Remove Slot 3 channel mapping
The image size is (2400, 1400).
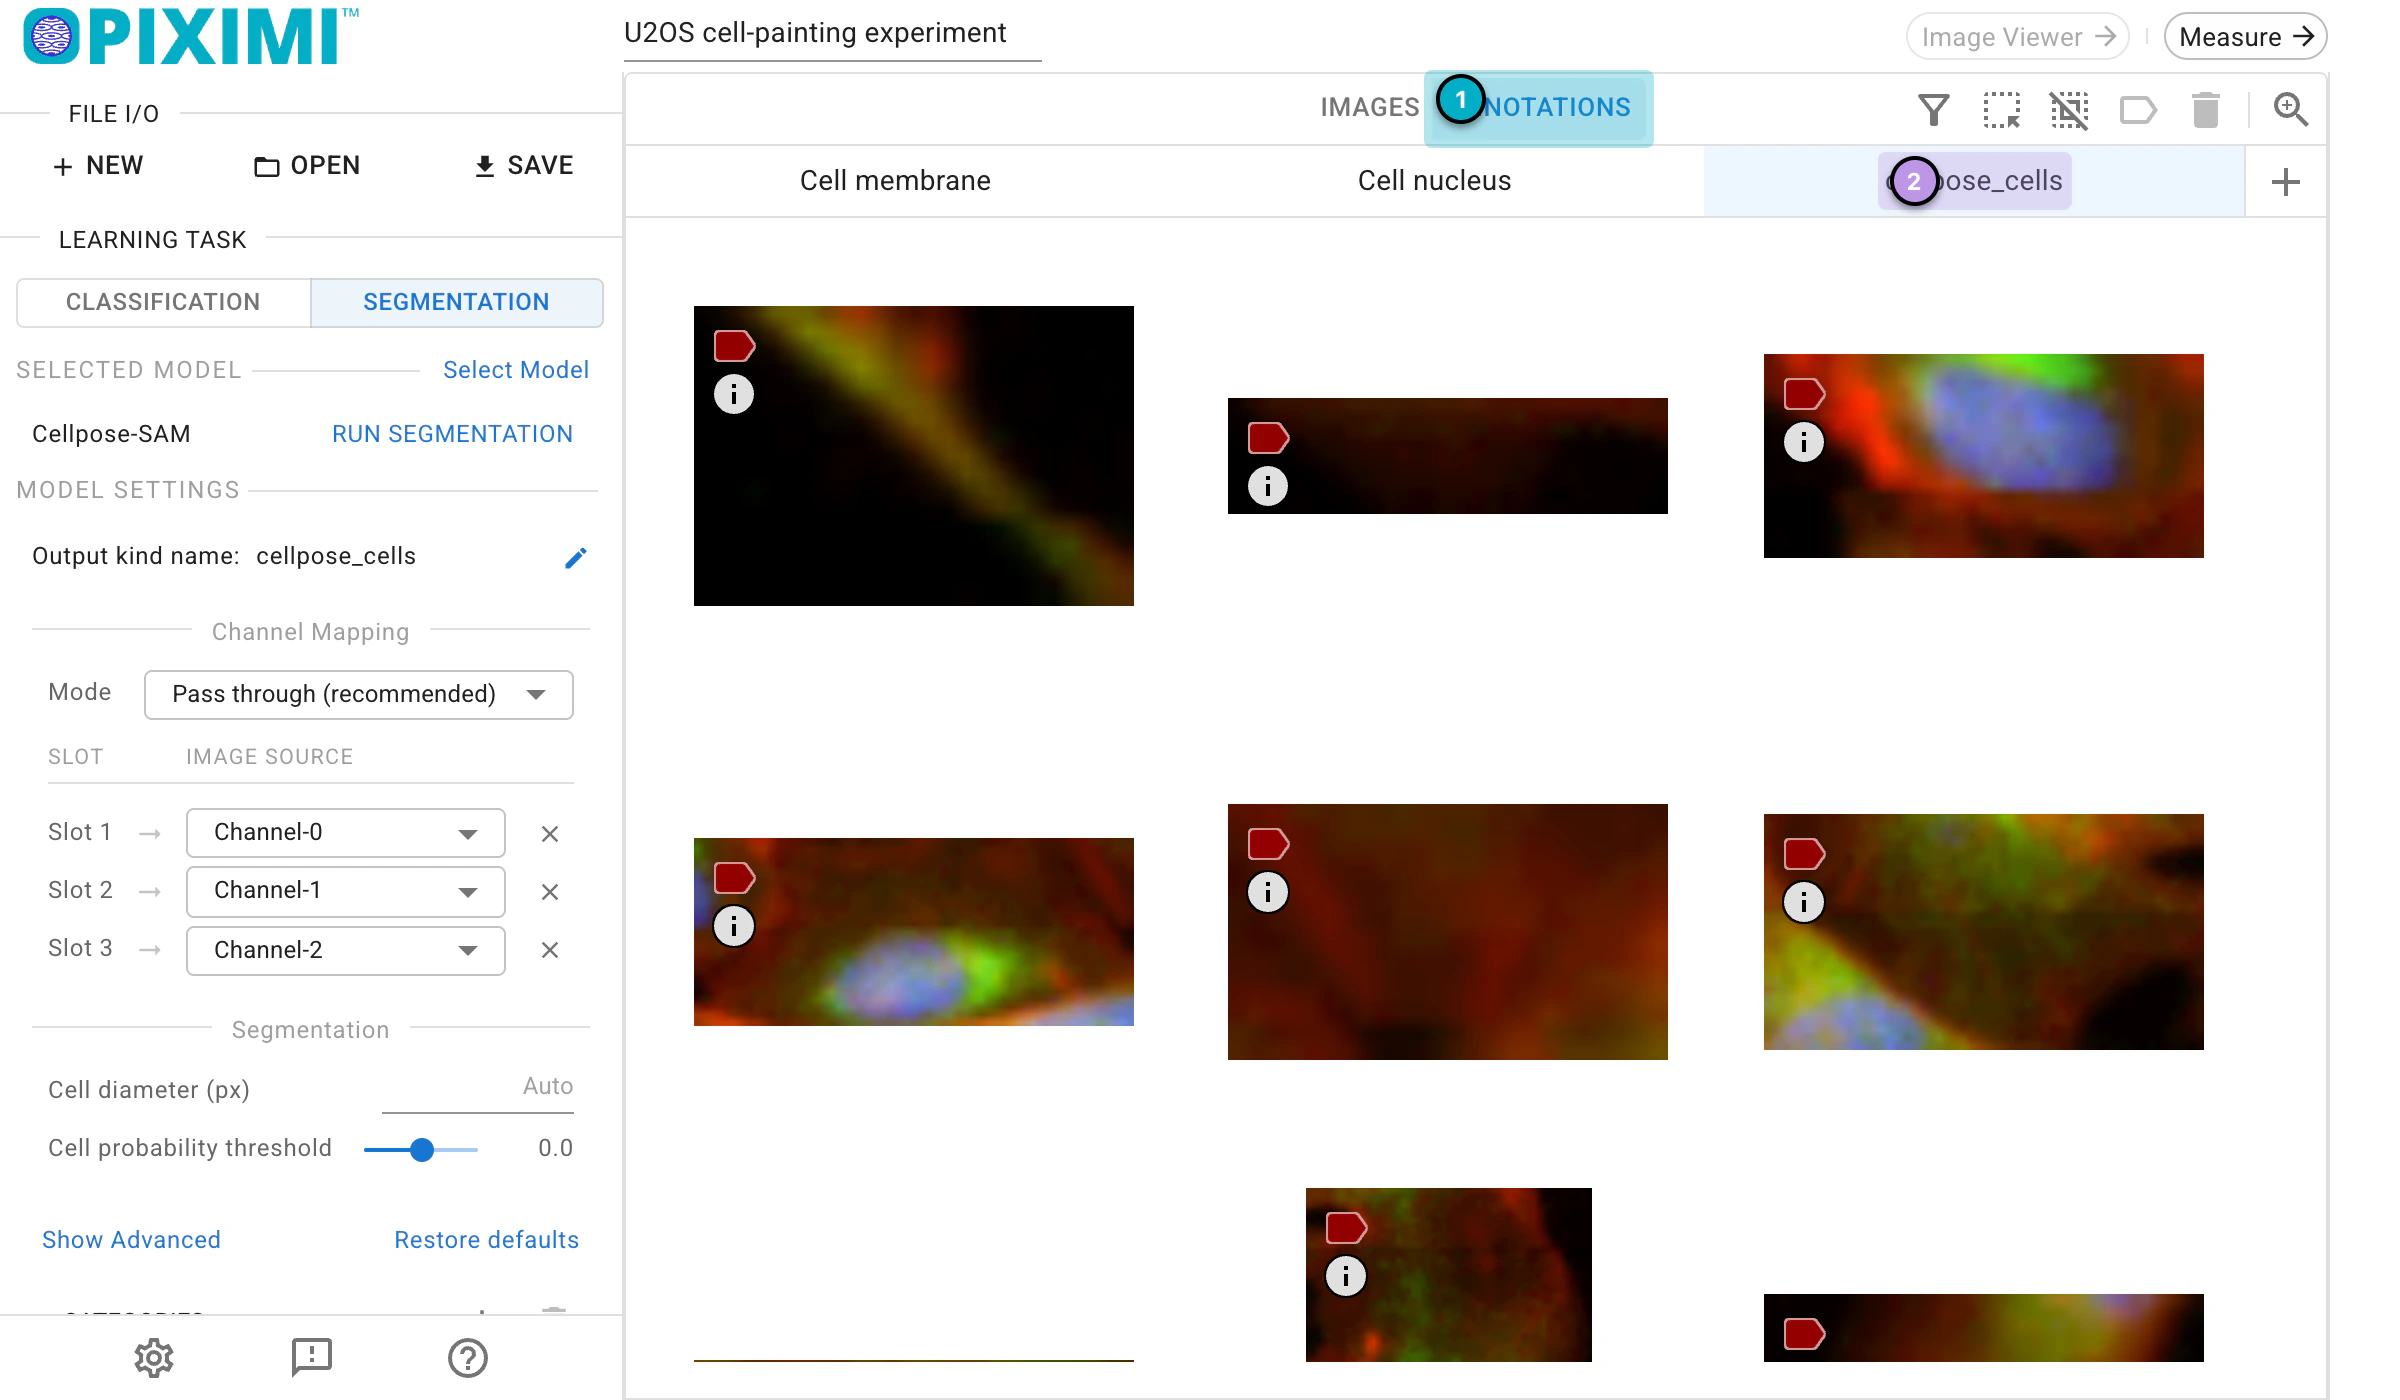(550, 949)
